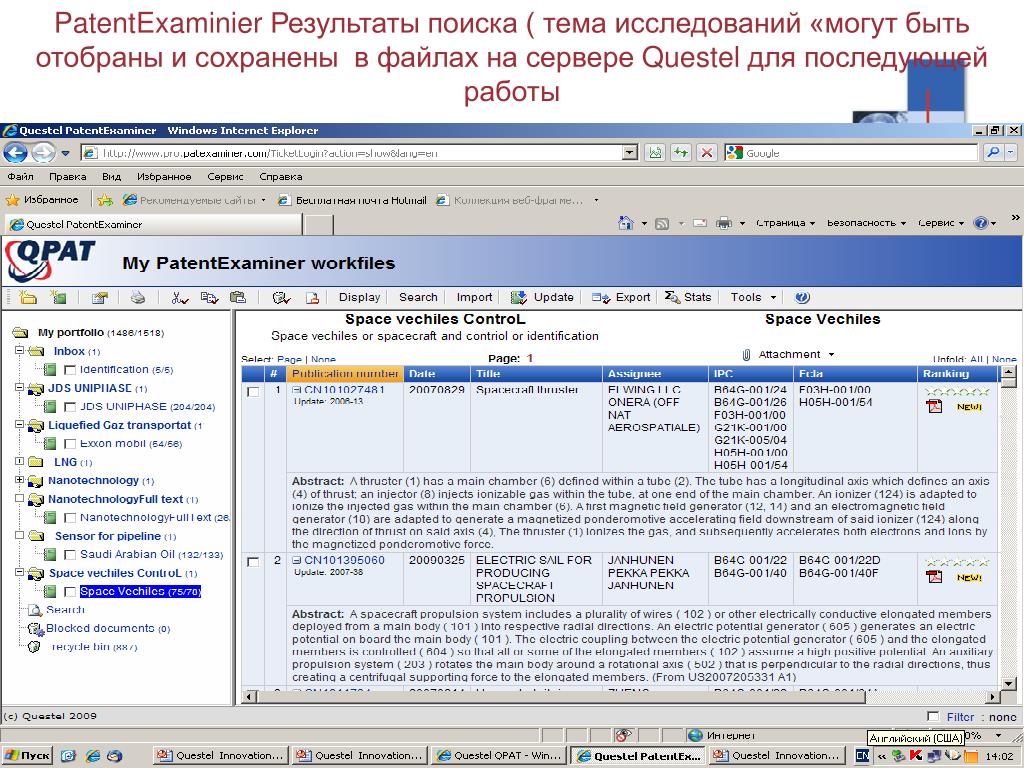Check the NanotechnologyFull Text workfile checkbox
This screenshot has height=768, width=1024.
pyautogui.click(x=71, y=518)
